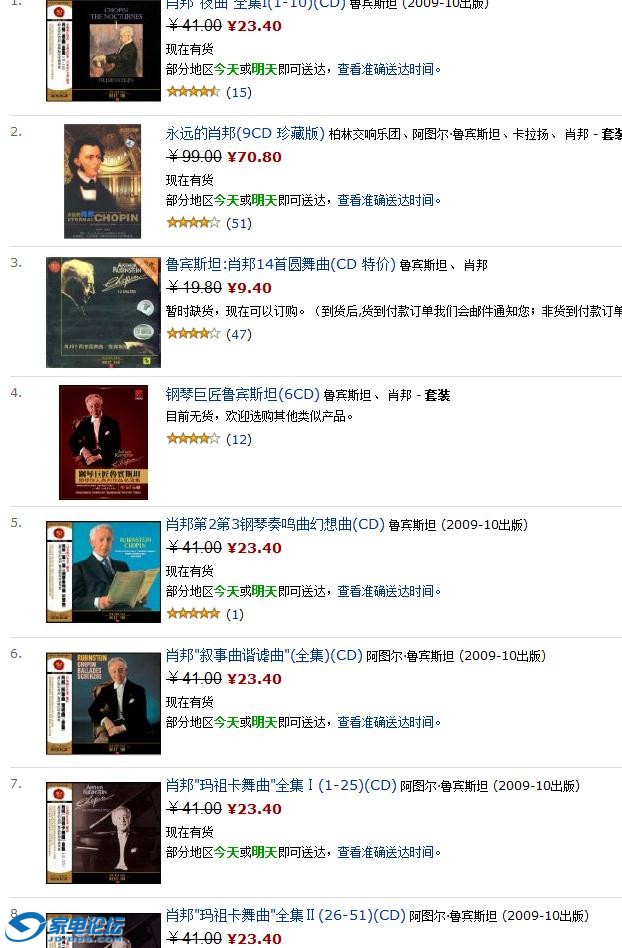Open 肖邦第2第3钢琴奏鸣曲幻想曲(CD) title link
This screenshot has width=622, height=948.
coord(275,524)
